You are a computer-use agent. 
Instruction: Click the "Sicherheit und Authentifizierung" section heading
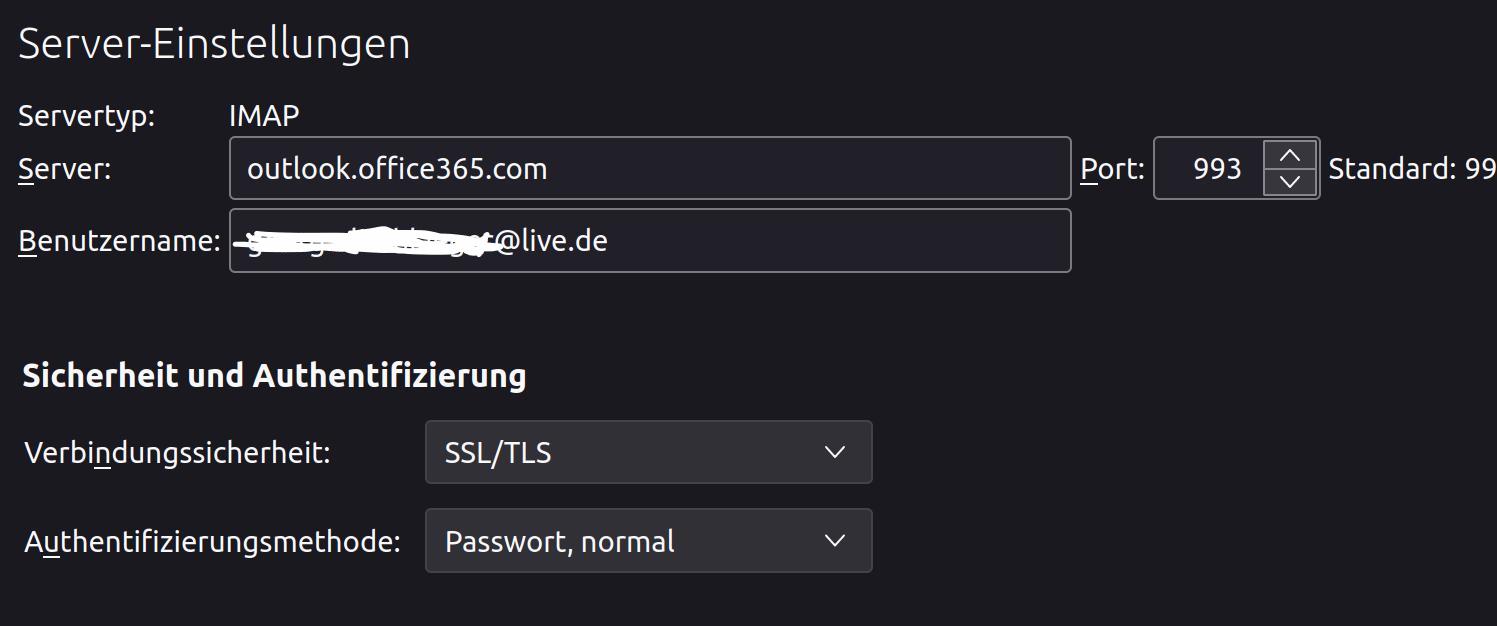click(274, 376)
